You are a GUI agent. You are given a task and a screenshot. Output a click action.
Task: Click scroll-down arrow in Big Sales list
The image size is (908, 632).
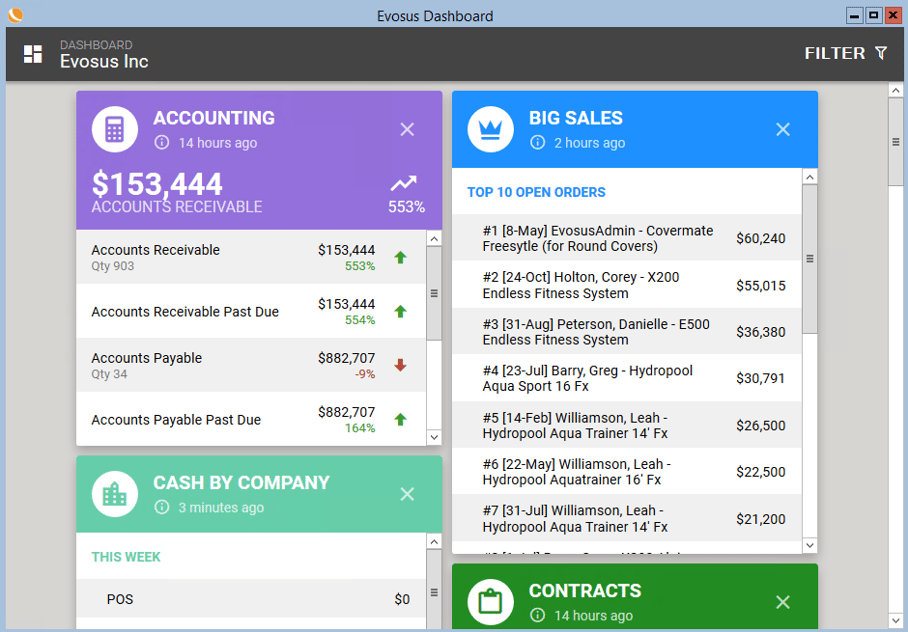[810, 545]
